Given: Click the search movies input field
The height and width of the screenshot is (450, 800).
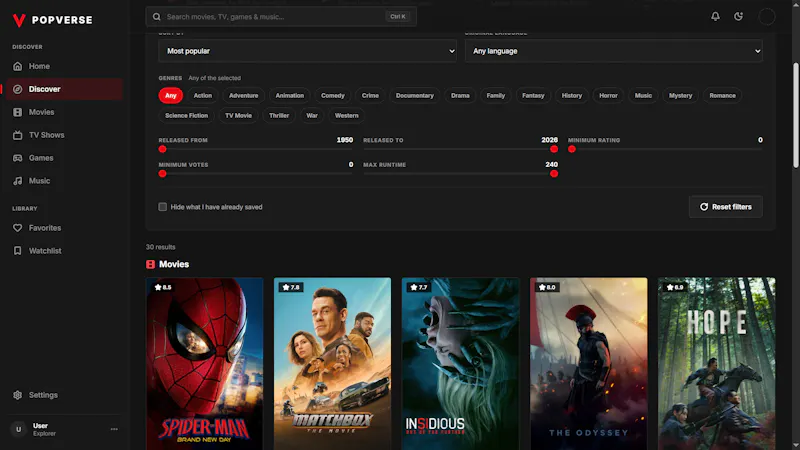Looking at the screenshot, I should 281,17.
